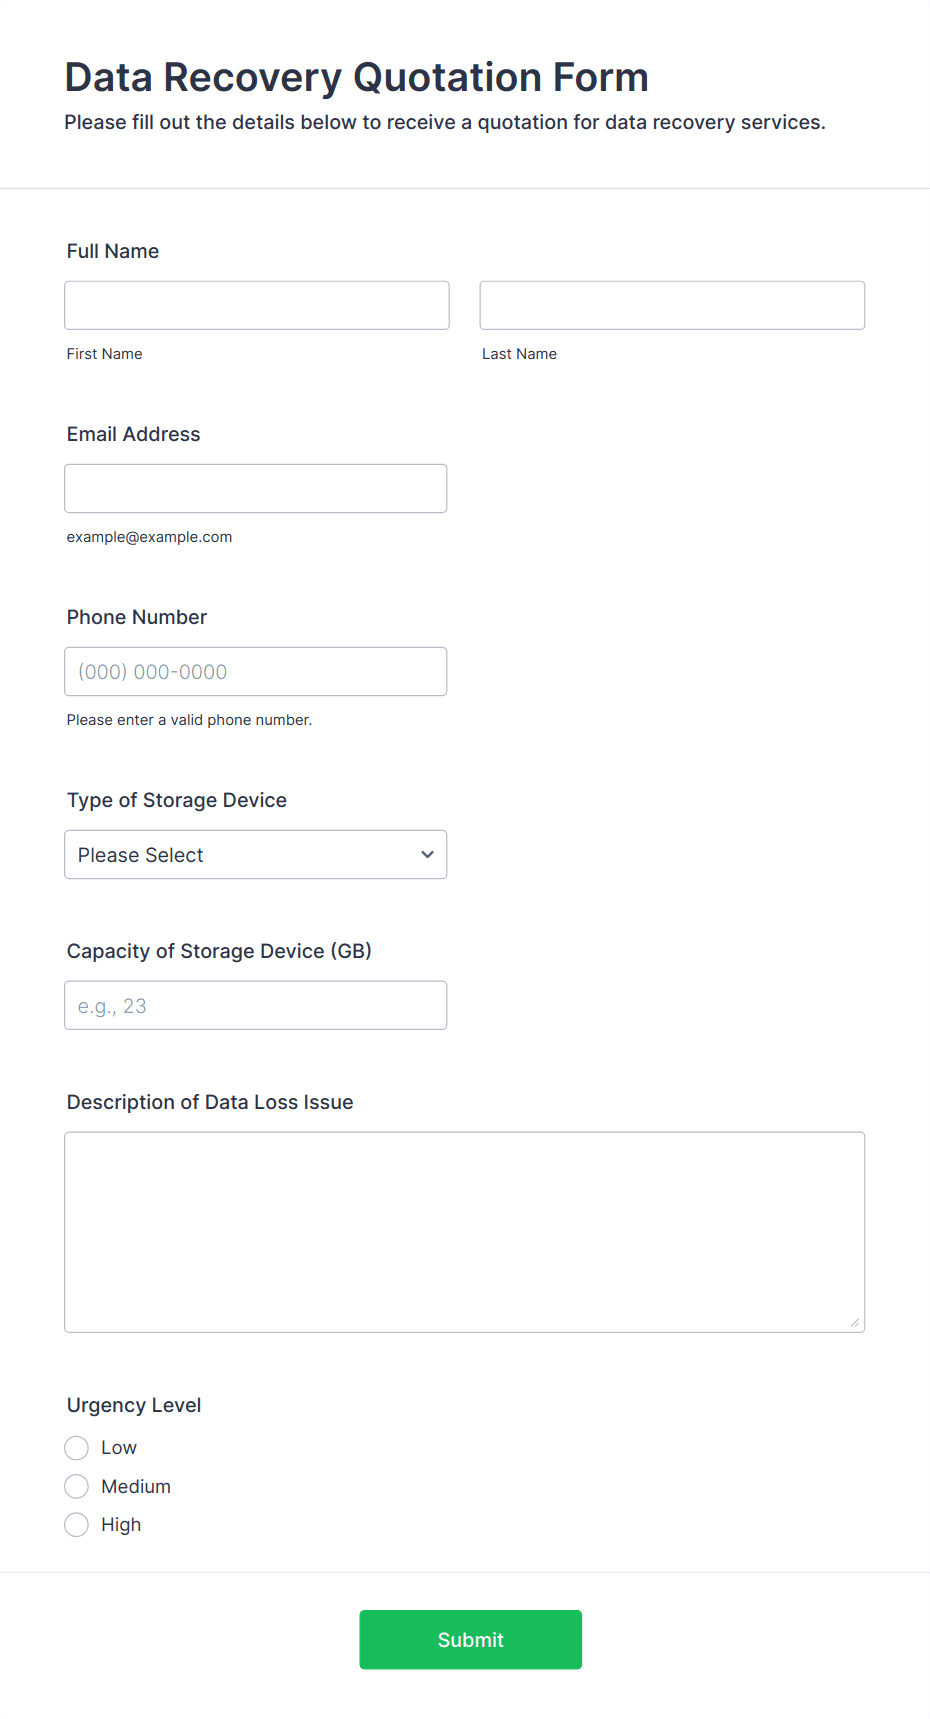Click the Email Address label
The width and height of the screenshot is (930, 1719).
point(134,434)
